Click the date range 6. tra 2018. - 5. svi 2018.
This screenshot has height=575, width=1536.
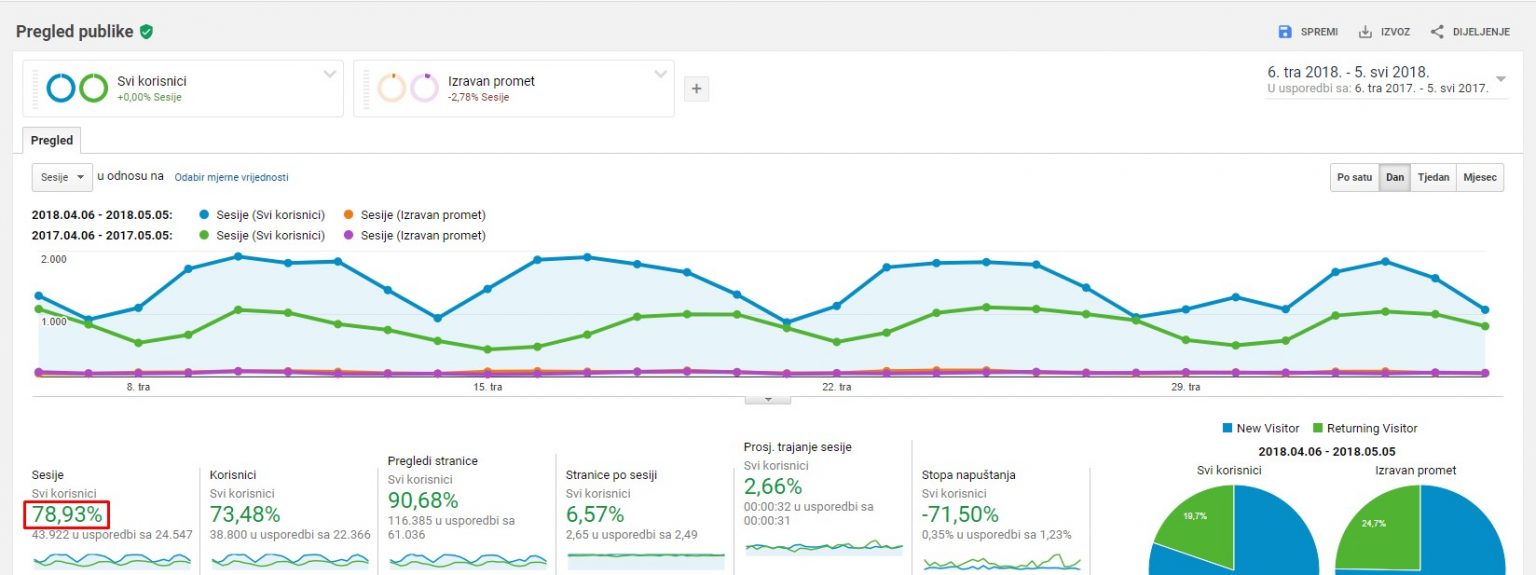pyautogui.click(x=1348, y=72)
